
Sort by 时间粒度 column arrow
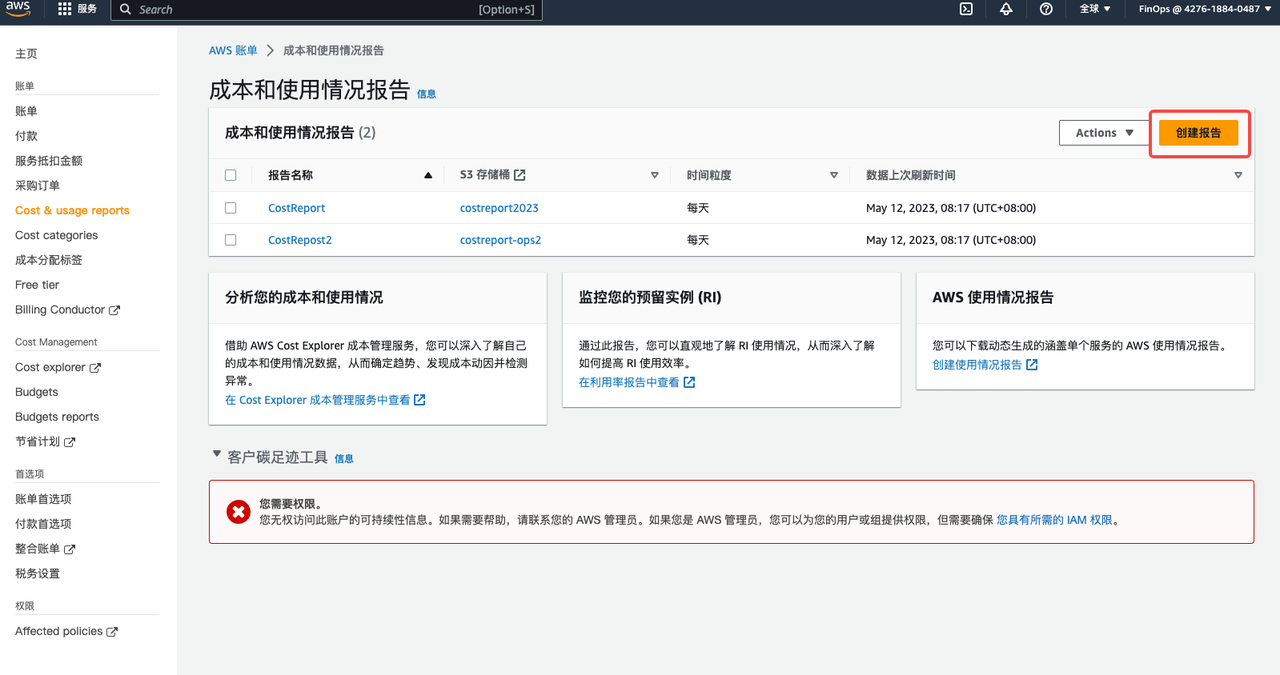(834, 175)
